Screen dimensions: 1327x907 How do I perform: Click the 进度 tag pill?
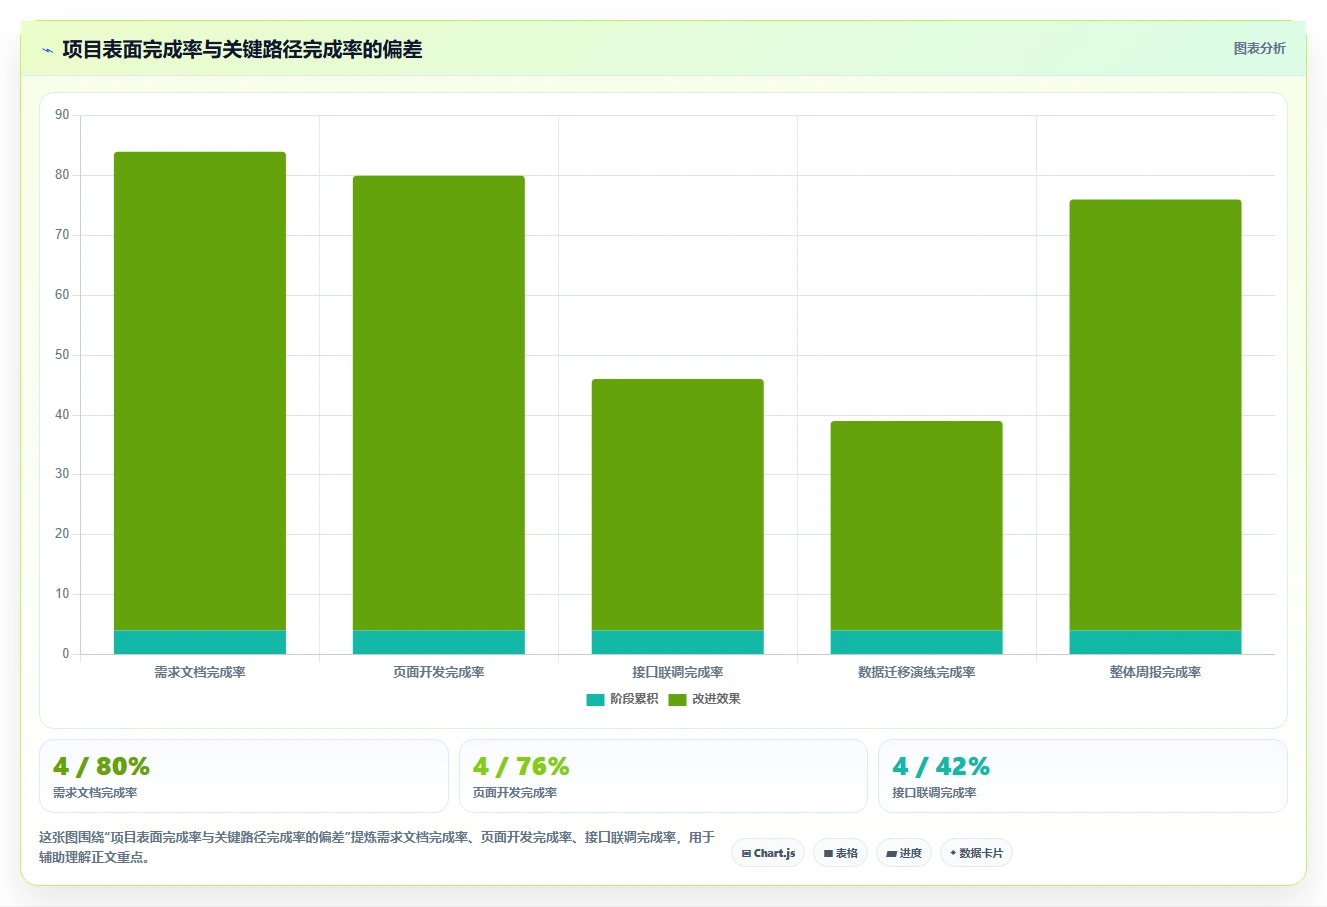pos(904,853)
